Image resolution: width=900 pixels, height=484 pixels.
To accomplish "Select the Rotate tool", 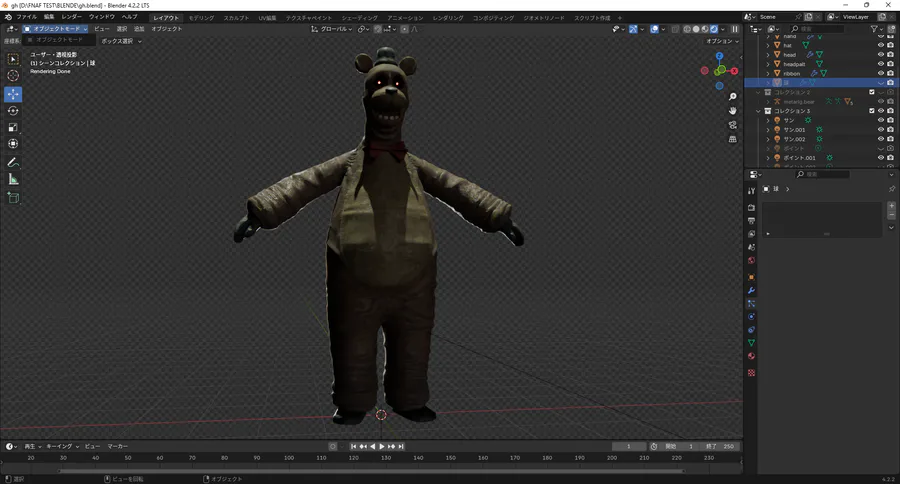I will [x=13, y=111].
